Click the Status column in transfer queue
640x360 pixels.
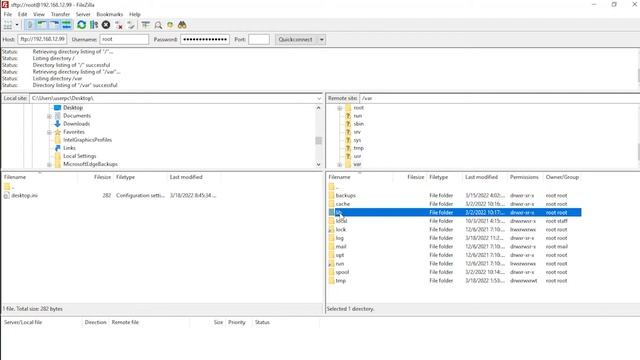(262, 322)
